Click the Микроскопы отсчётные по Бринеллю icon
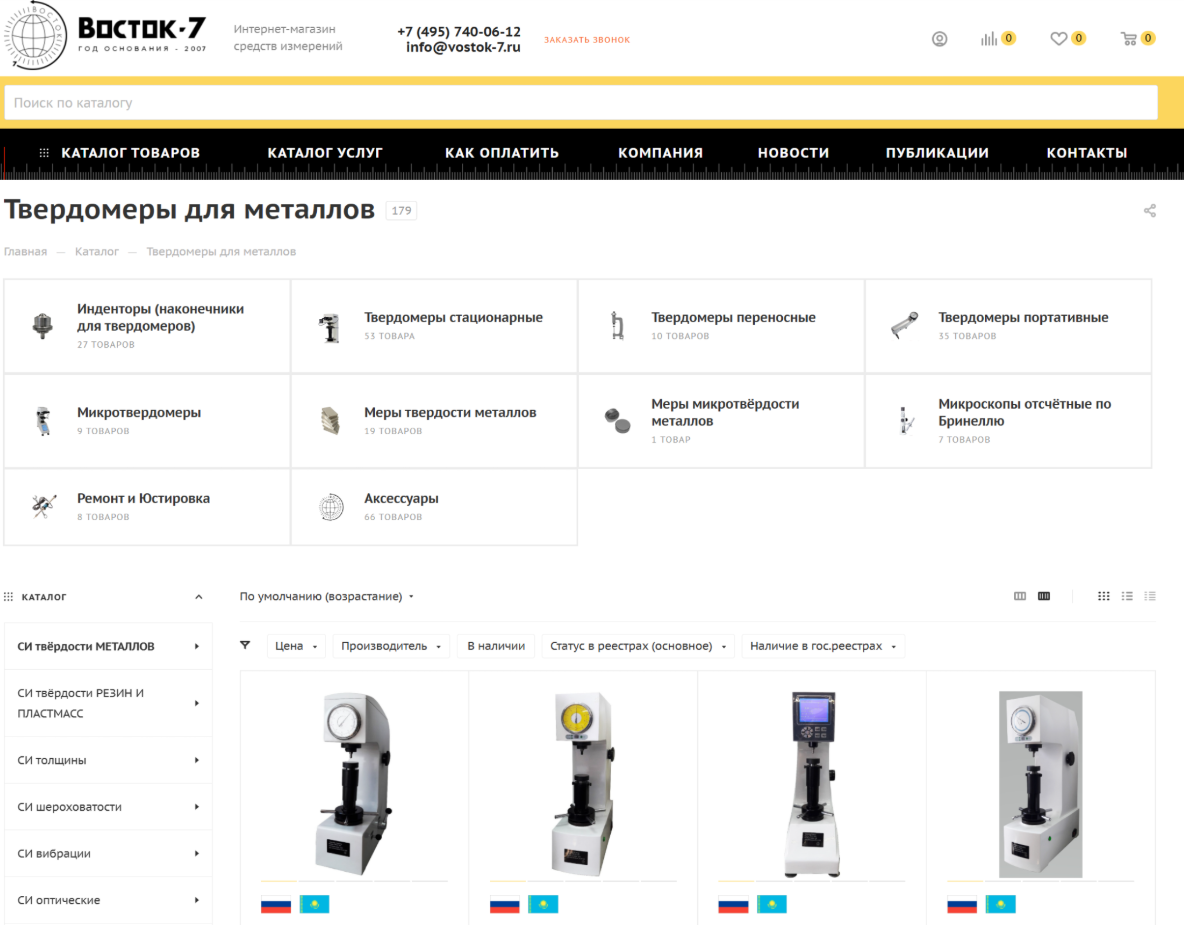Screen dimensions: 1184x925 [905, 421]
